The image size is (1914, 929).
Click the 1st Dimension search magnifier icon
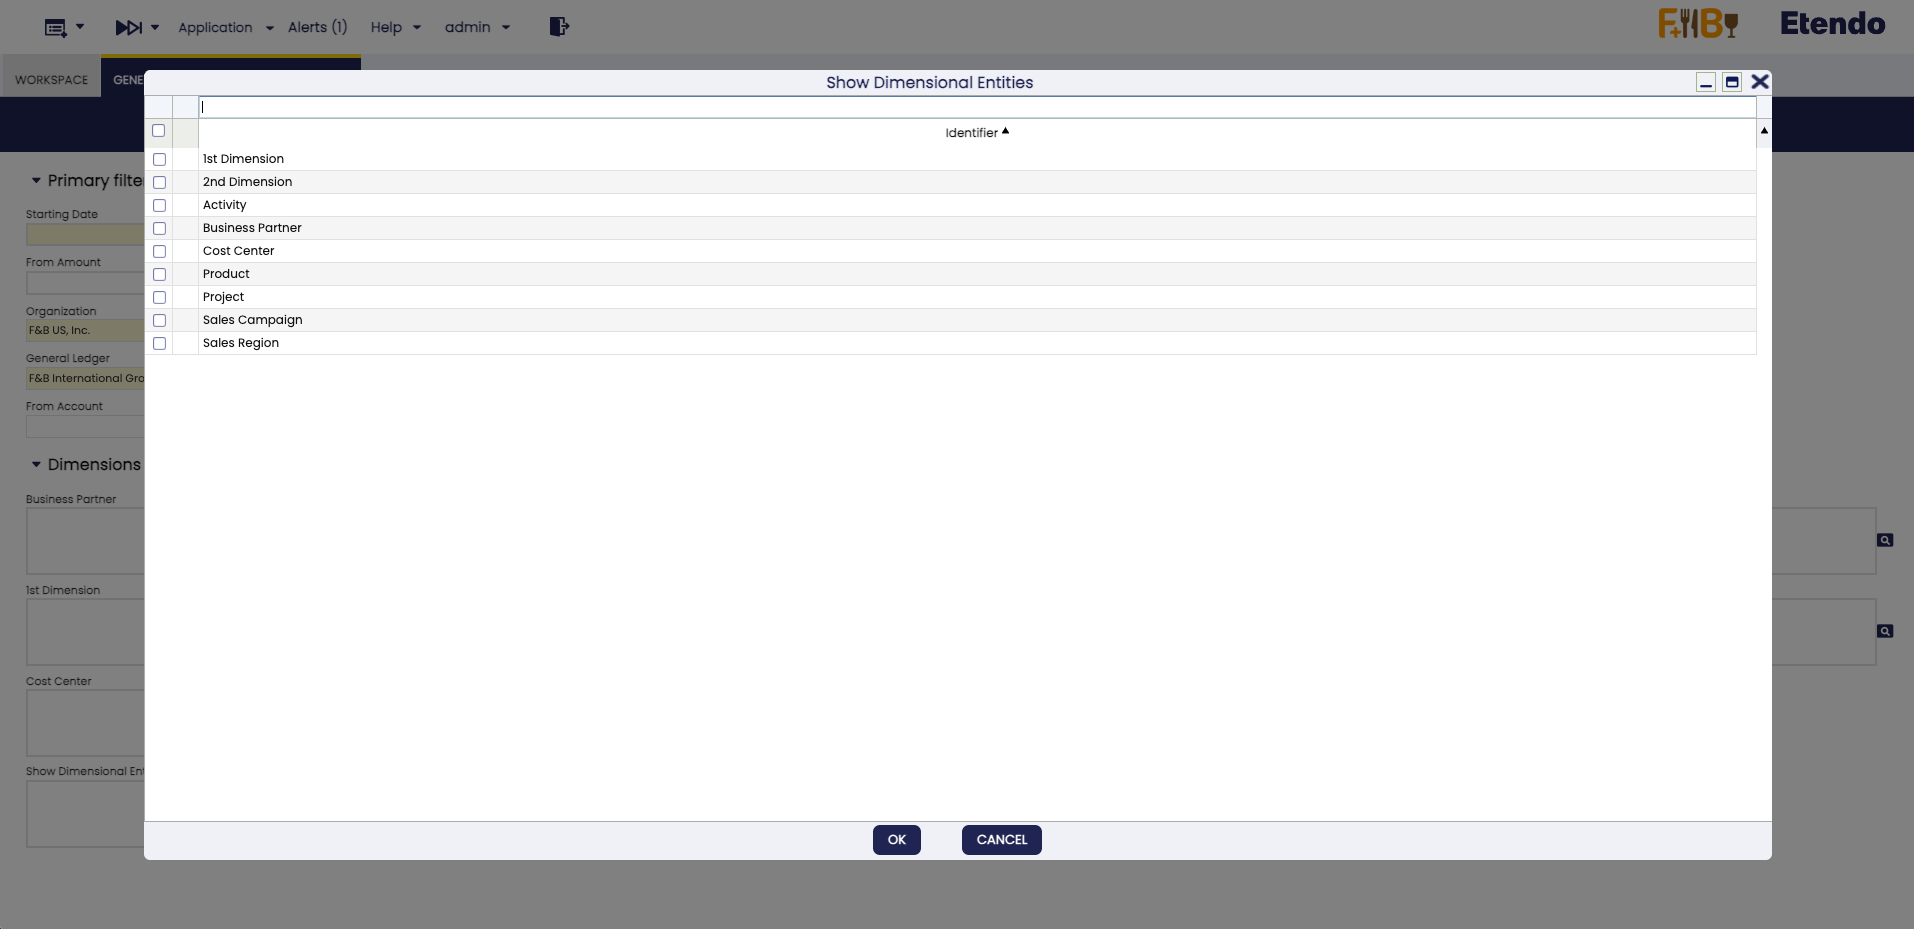1884,631
